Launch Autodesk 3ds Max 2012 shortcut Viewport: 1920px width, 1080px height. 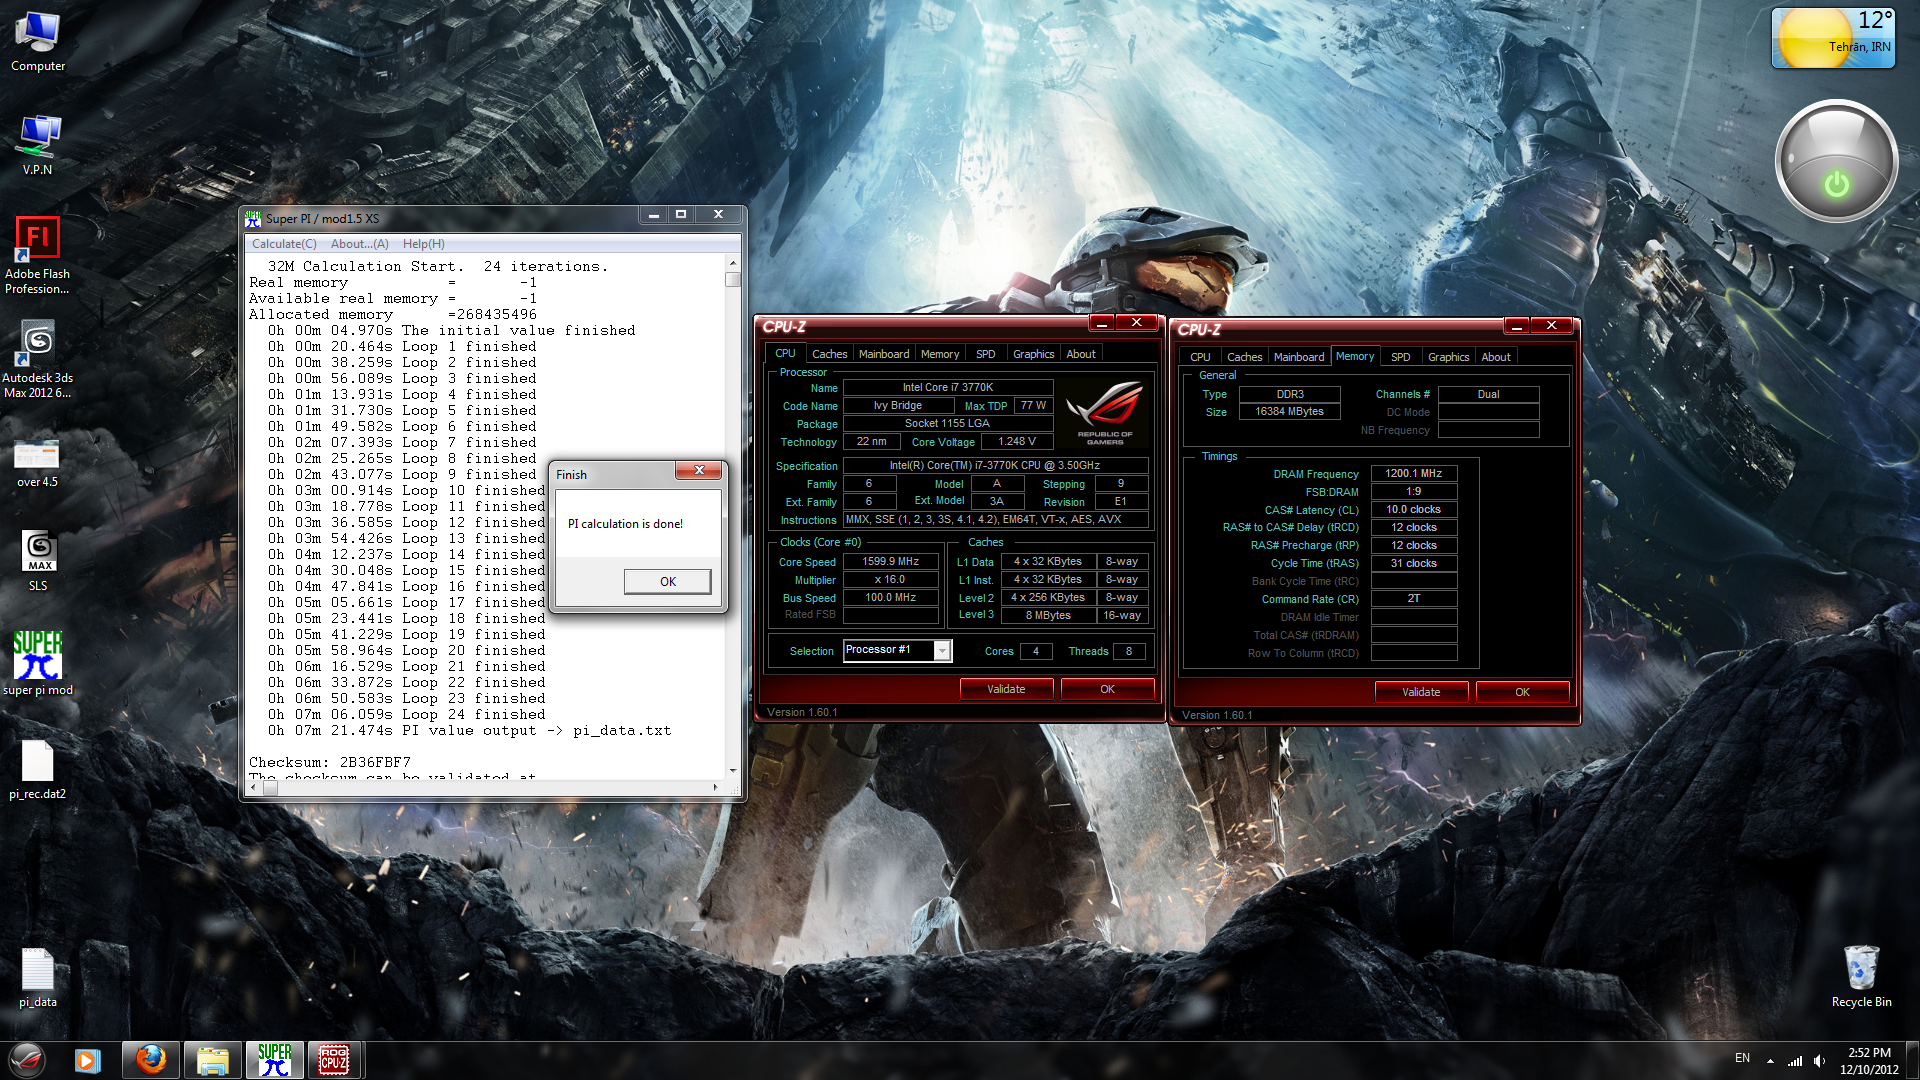[38, 360]
